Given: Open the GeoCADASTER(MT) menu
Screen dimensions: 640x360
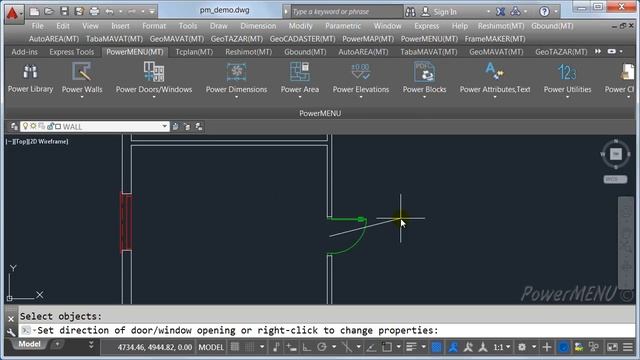Looking at the screenshot, I should coord(302,39).
